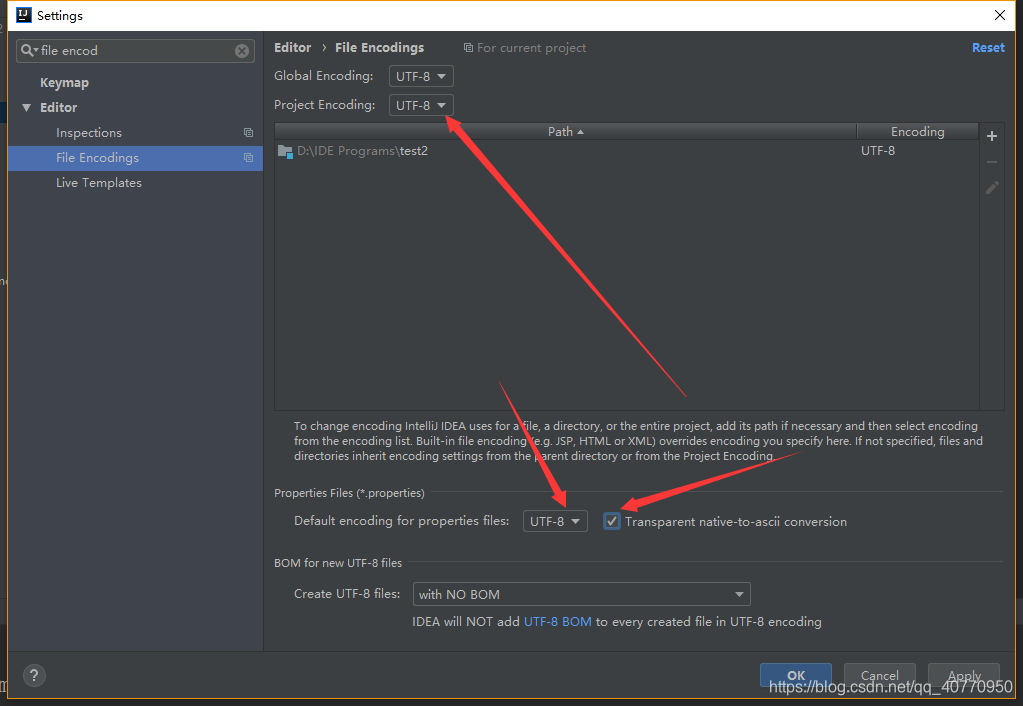Open the UTF-8 BOM link
This screenshot has width=1023, height=706.
(x=558, y=622)
